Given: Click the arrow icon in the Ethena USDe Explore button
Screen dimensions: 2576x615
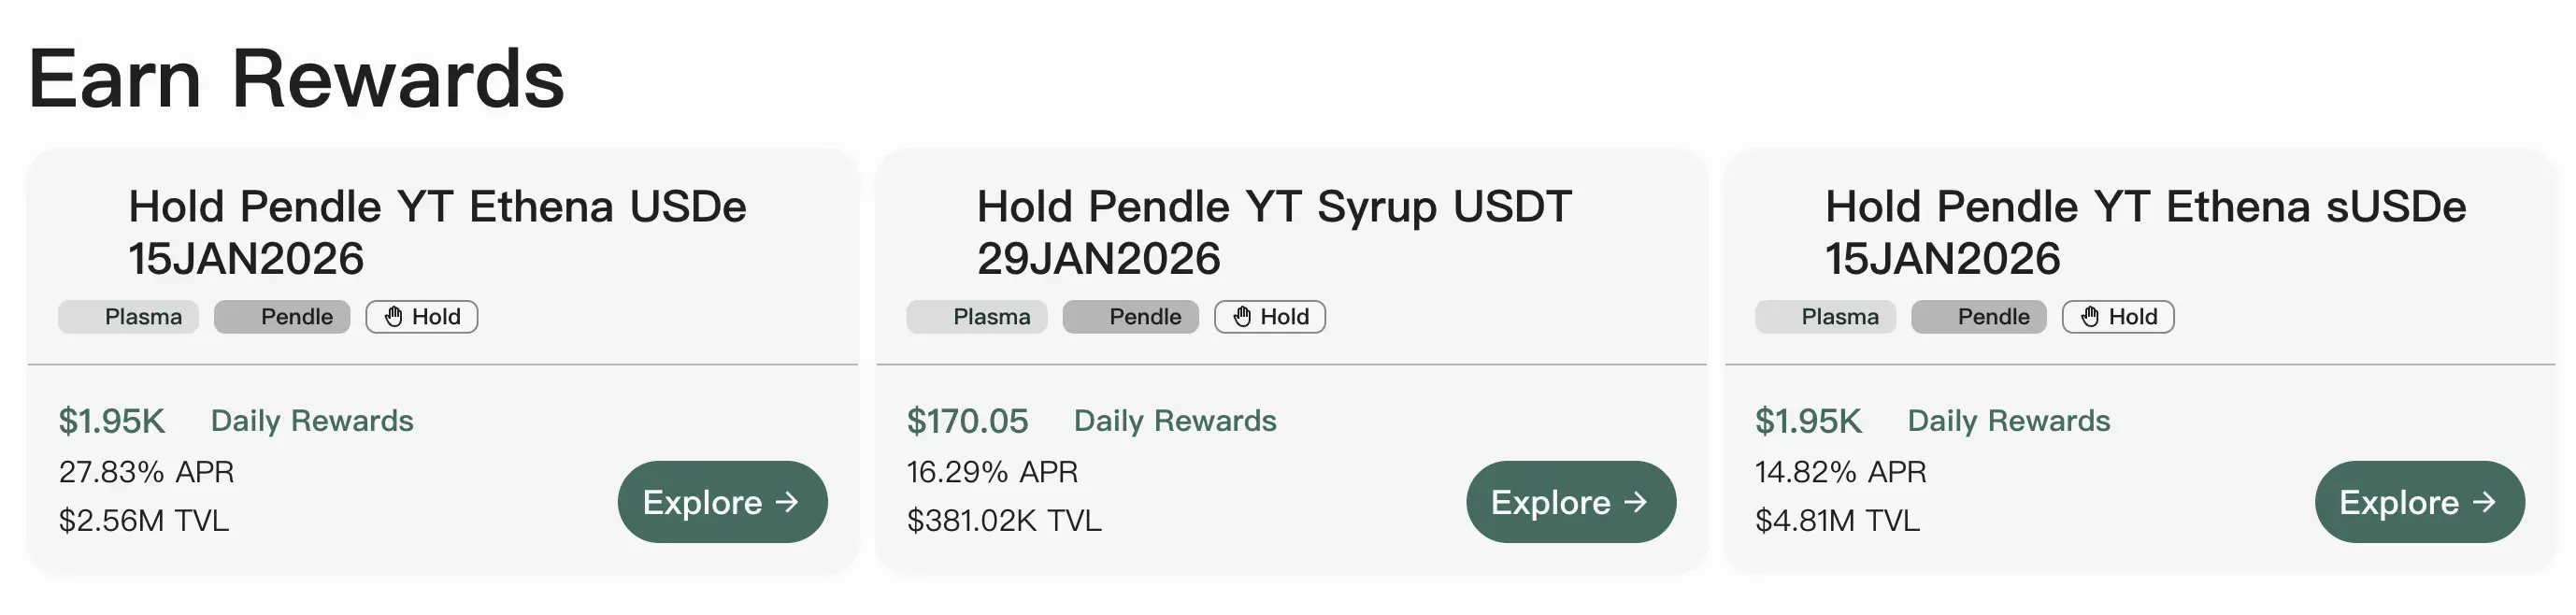Looking at the screenshot, I should tap(788, 502).
